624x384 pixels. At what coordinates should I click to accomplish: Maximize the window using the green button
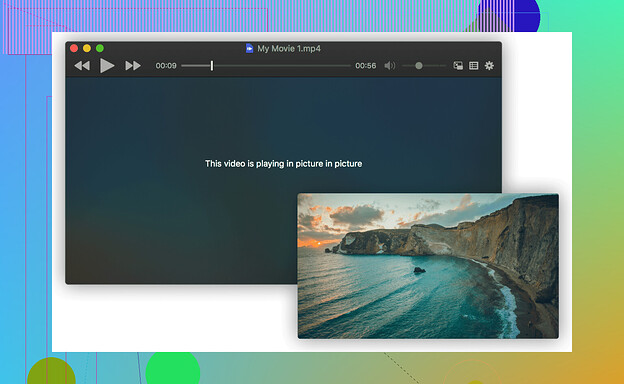100,48
